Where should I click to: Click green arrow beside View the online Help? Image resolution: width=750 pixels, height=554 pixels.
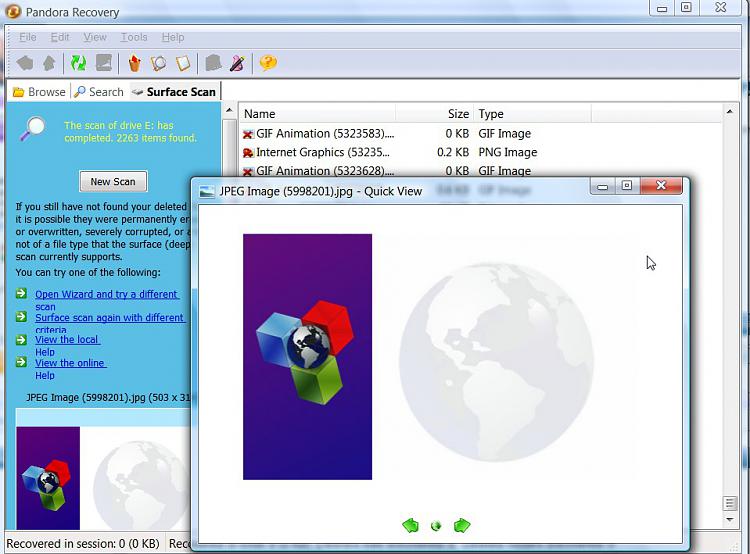coord(21,362)
